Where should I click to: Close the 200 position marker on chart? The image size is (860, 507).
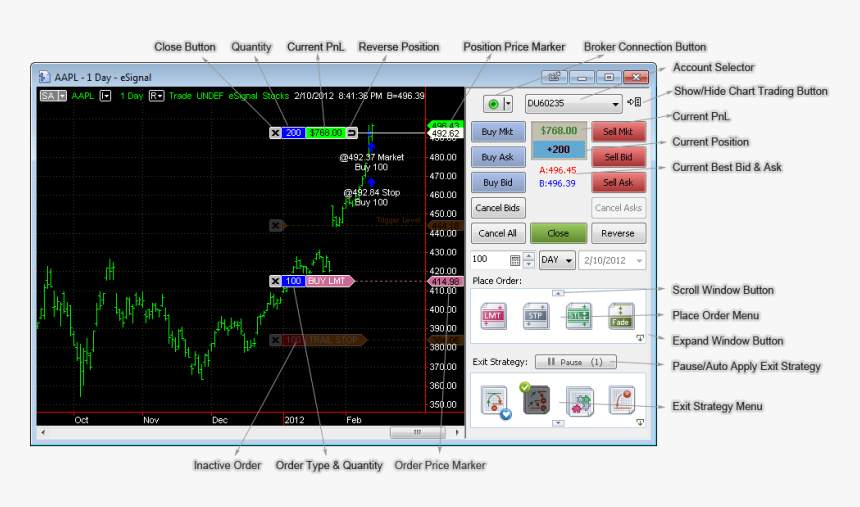(x=275, y=133)
